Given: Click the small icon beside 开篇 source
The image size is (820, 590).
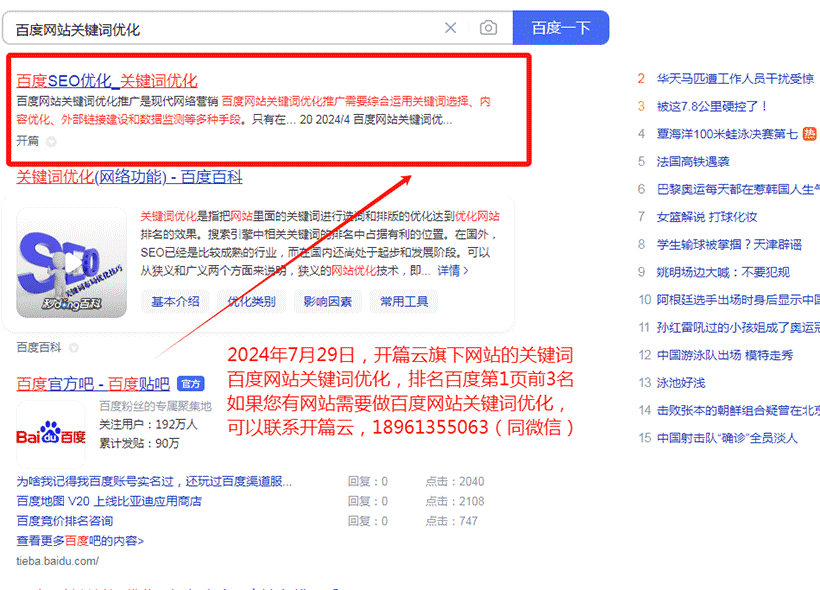Looking at the screenshot, I should (x=51, y=141).
